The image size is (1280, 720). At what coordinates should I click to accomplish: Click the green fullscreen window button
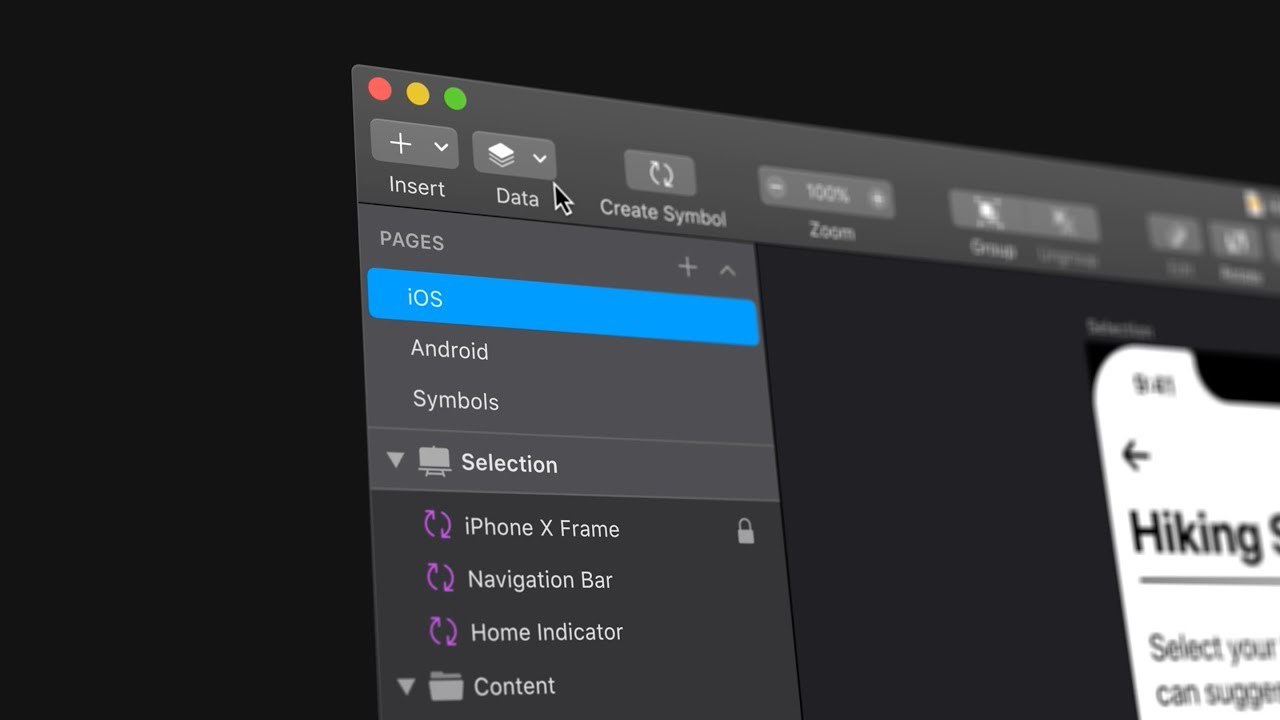point(455,99)
